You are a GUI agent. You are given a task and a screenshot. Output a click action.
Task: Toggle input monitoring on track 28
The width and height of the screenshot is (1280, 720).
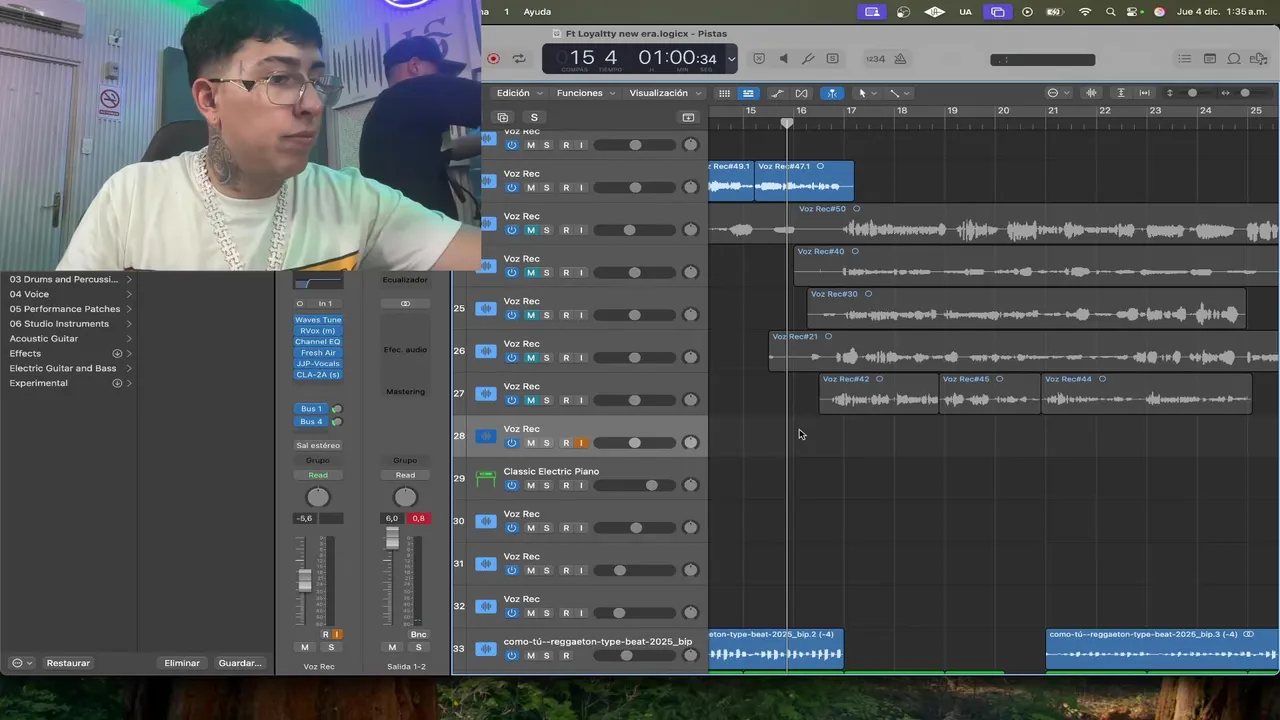(580, 443)
